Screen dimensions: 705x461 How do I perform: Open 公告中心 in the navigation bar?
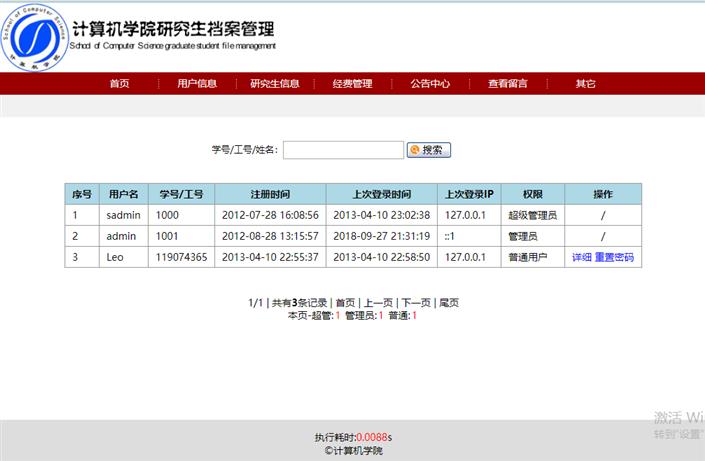[x=430, y=84]
